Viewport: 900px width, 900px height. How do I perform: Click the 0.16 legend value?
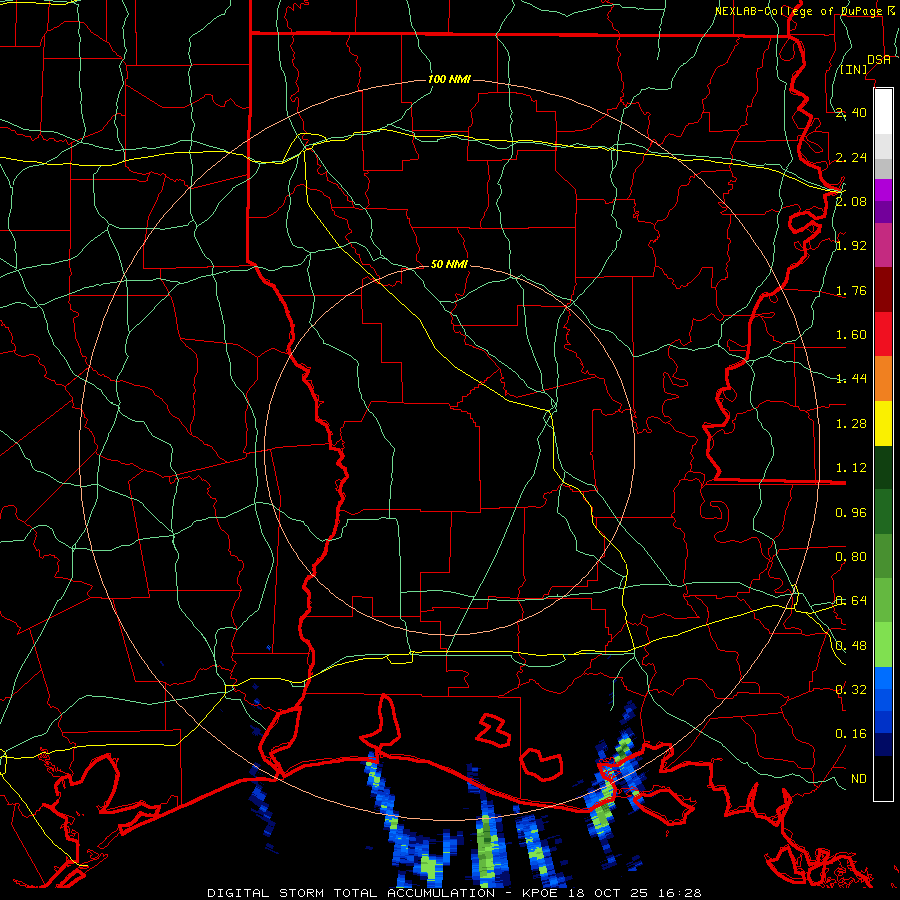click(x=851, y=734)
